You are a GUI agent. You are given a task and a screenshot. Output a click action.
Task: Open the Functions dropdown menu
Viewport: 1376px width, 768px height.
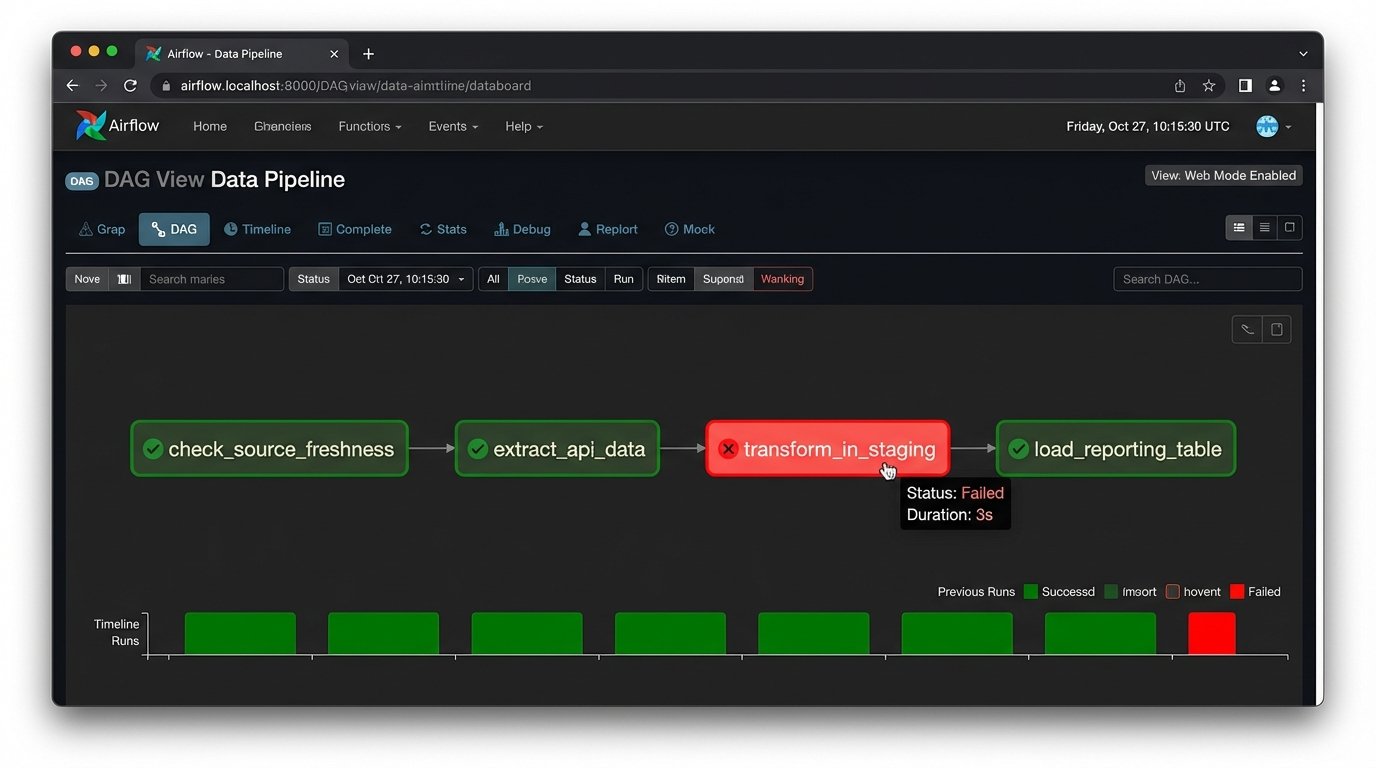369,126
